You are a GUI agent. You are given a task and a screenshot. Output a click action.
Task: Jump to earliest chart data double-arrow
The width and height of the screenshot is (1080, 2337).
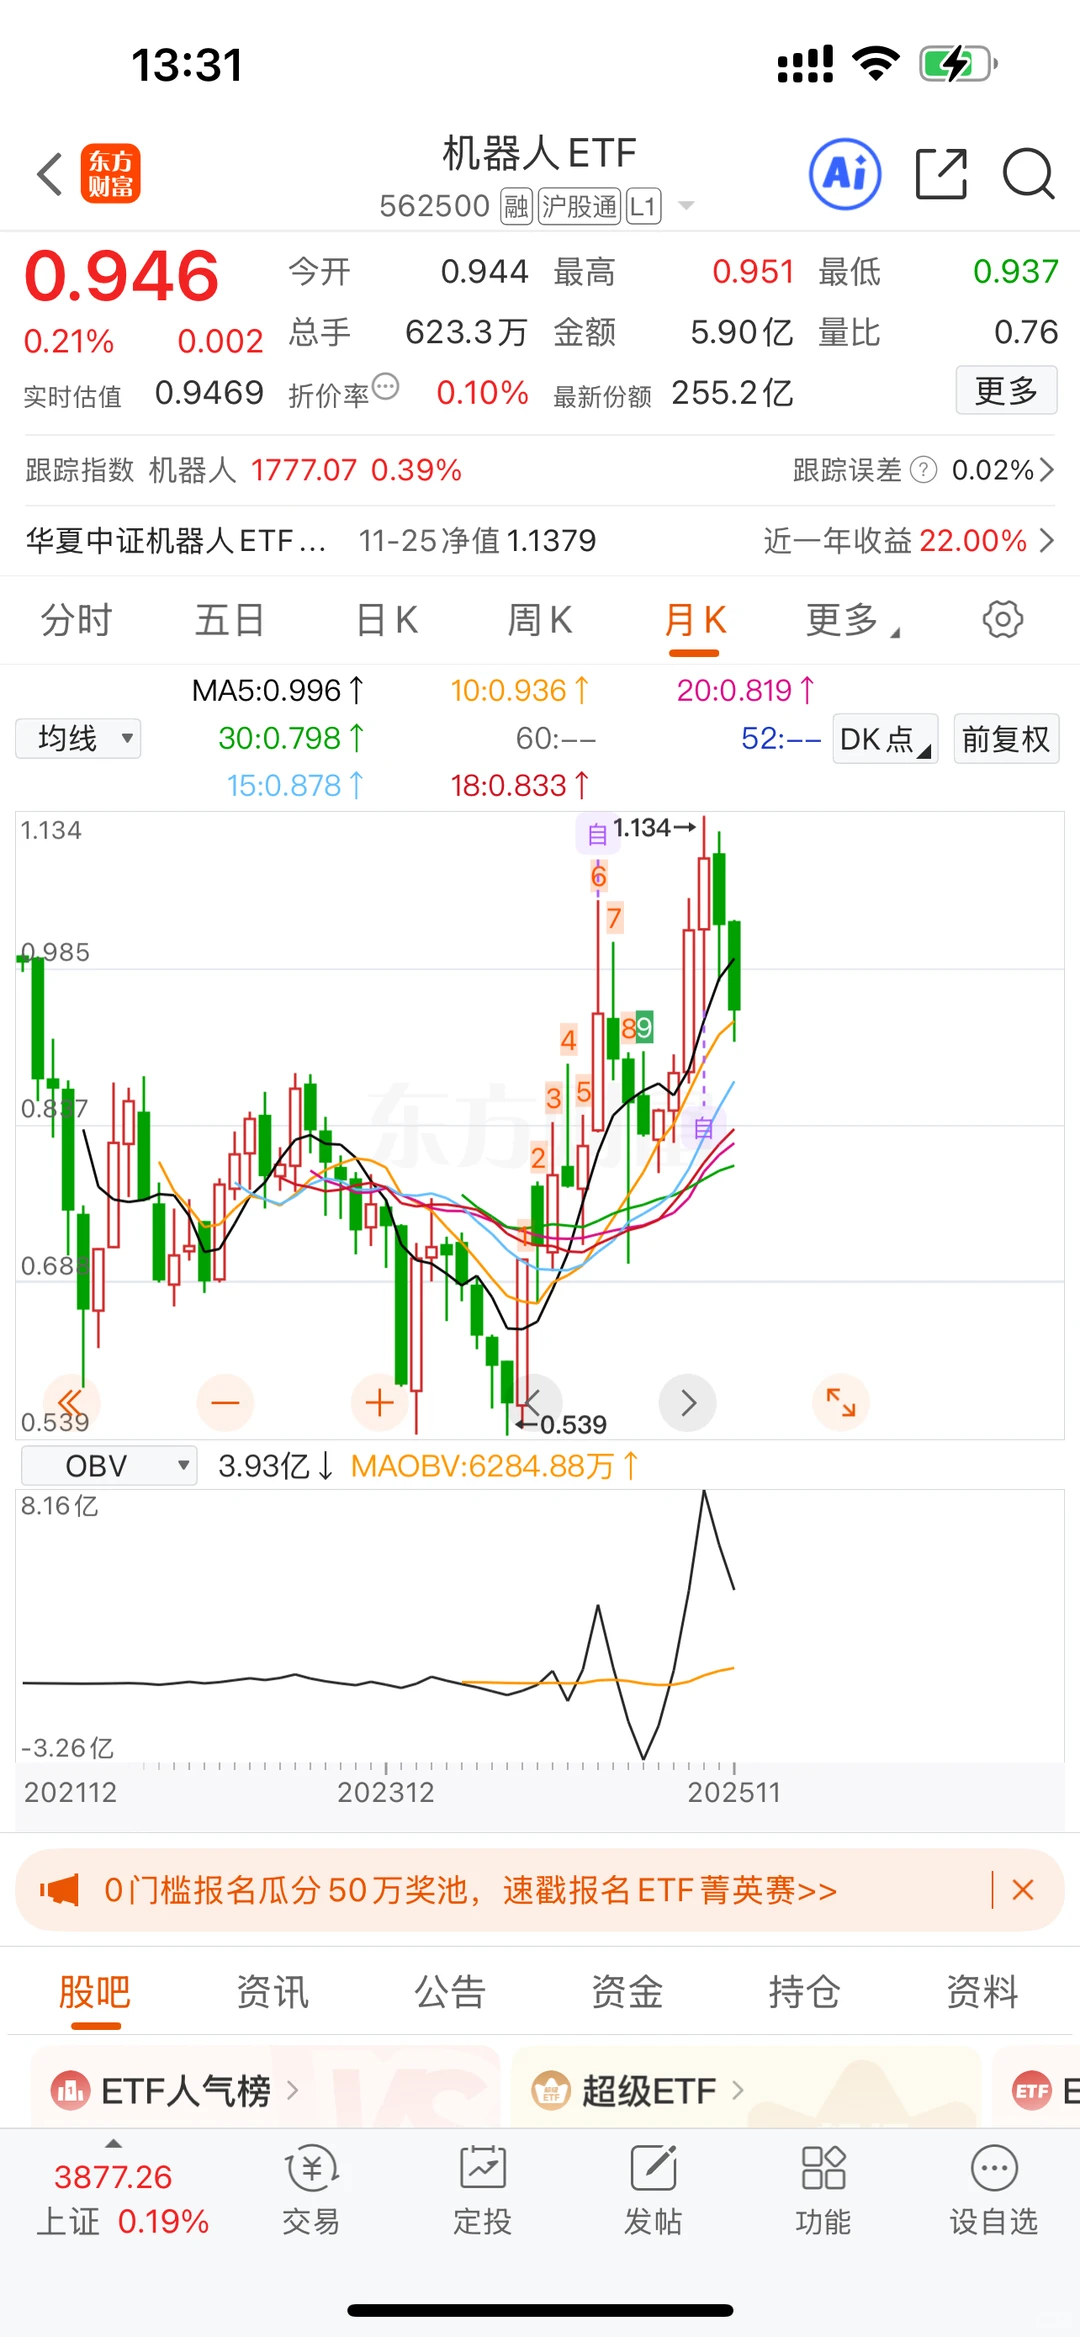(x=70, y=1402)
